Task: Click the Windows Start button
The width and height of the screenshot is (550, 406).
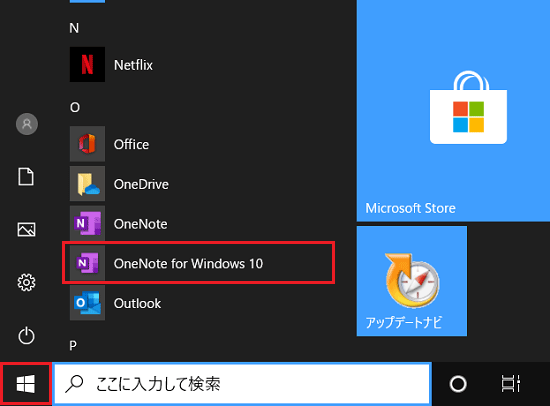Action: pos(26,384)
